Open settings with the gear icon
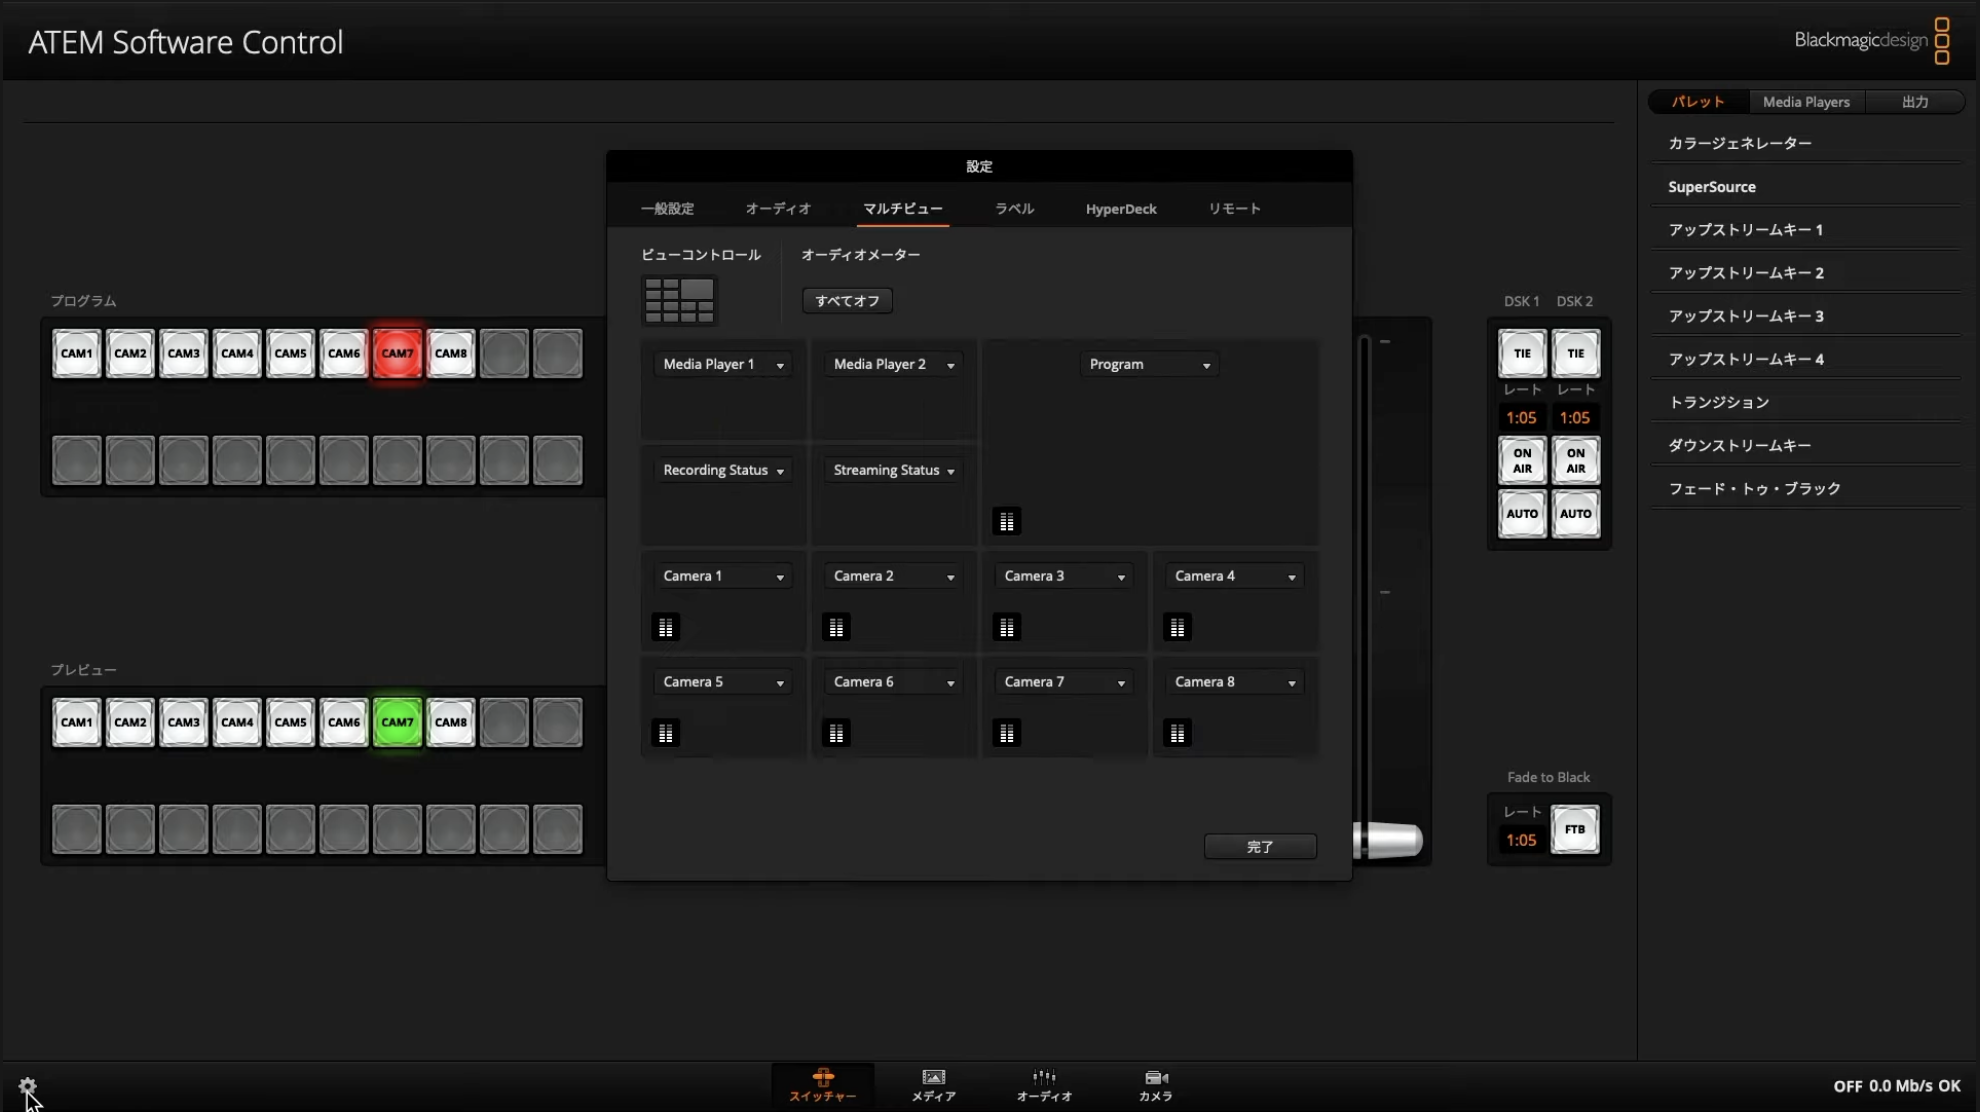The width and height of the screenshot is (1980, 1112). pos(27,1086)
